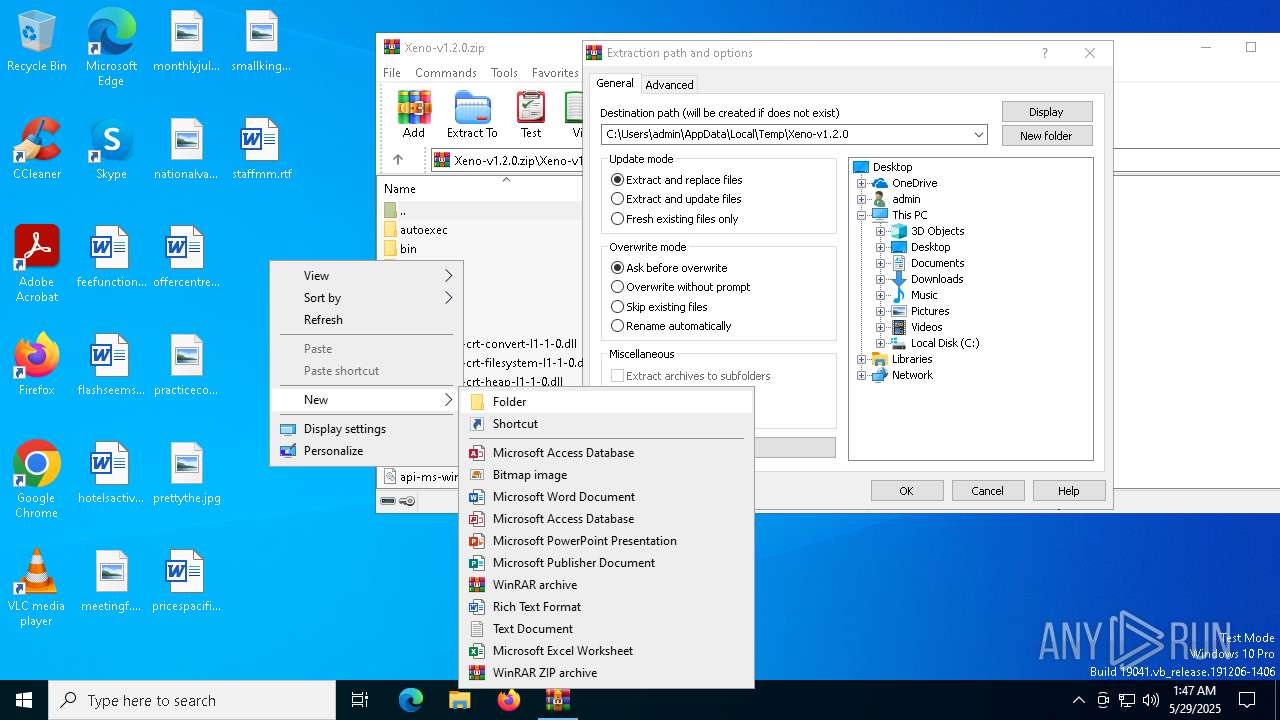
Task: Open Microsoft Edge desktop shortcut
Action: [111, 48]
